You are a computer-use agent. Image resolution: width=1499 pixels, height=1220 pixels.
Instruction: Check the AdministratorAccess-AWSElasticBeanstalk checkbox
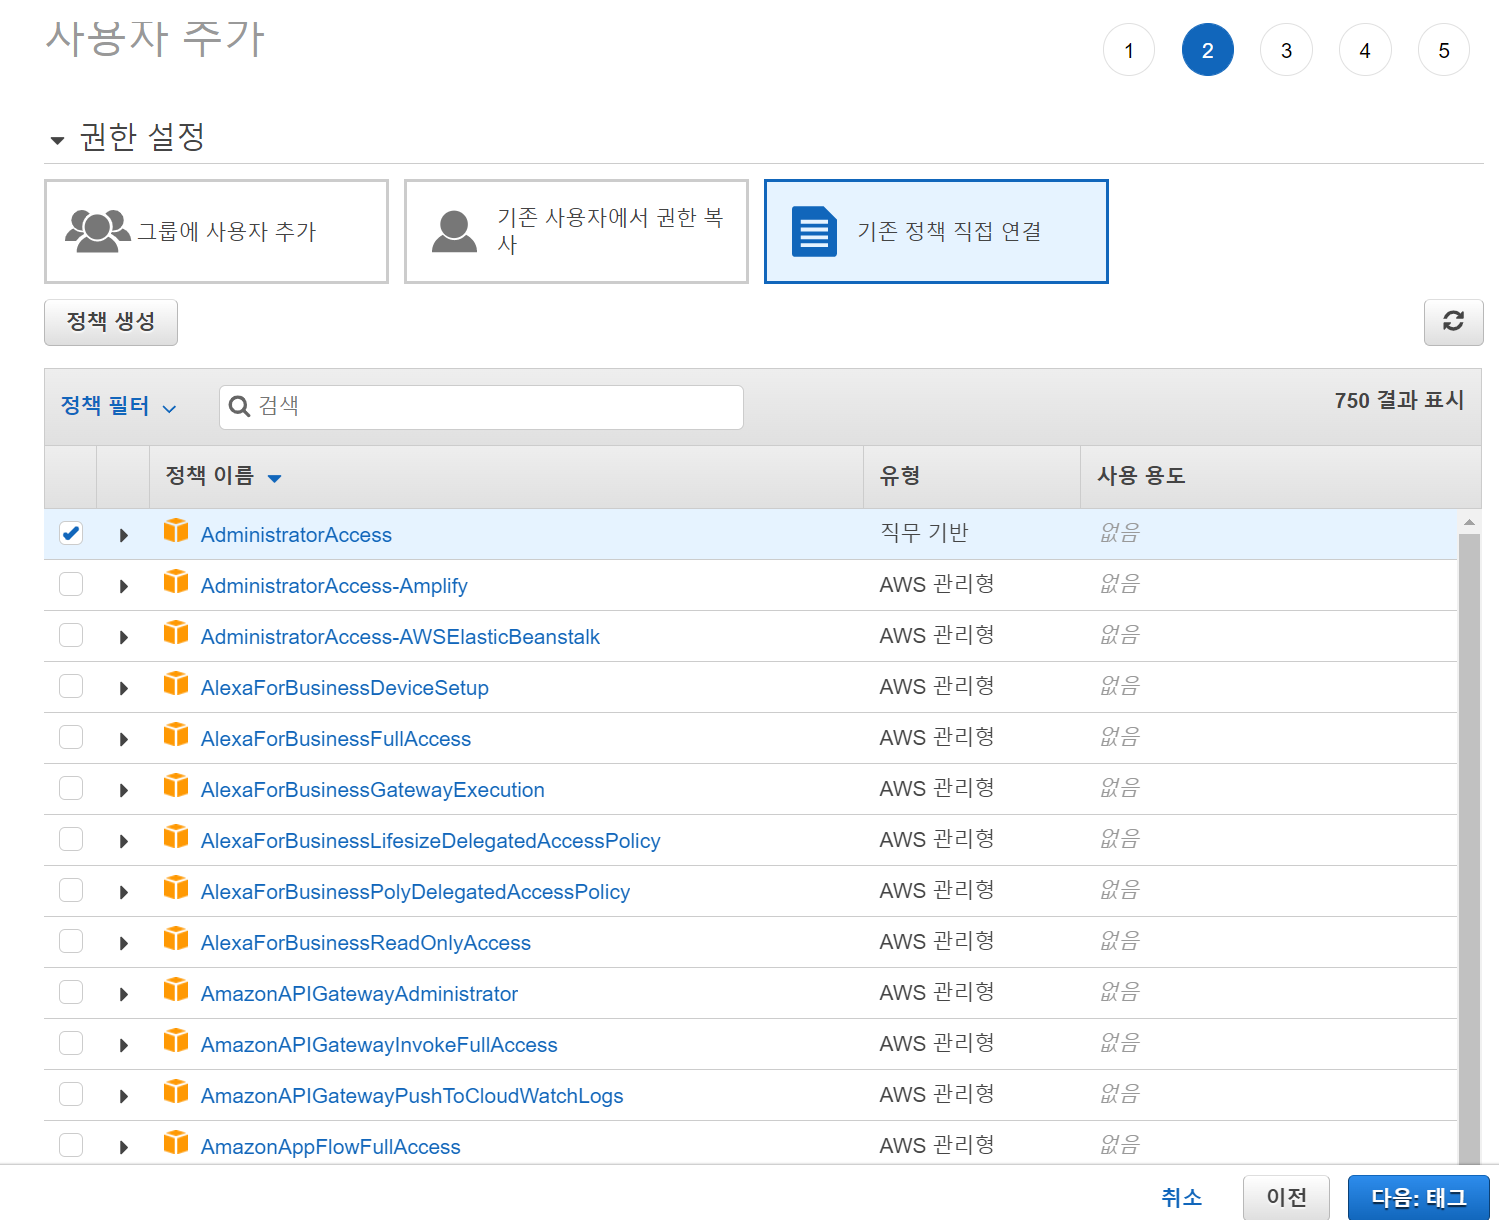71,635
